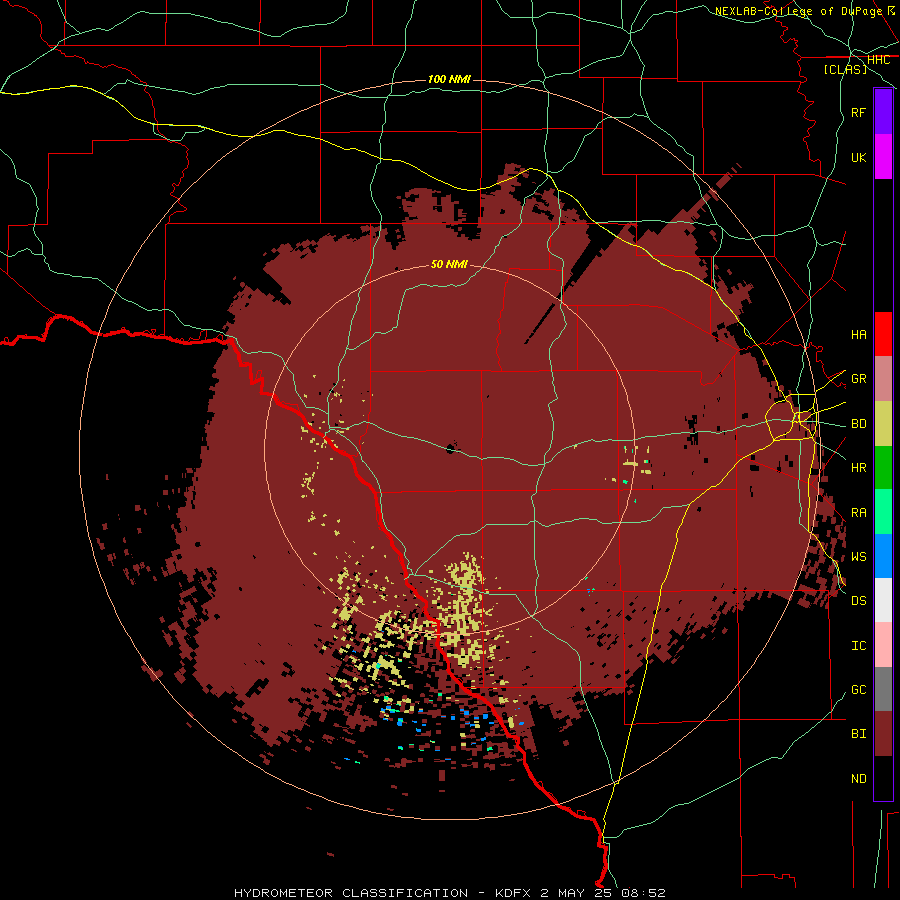Click the WS blue legend swatch

tap(883, 556)
